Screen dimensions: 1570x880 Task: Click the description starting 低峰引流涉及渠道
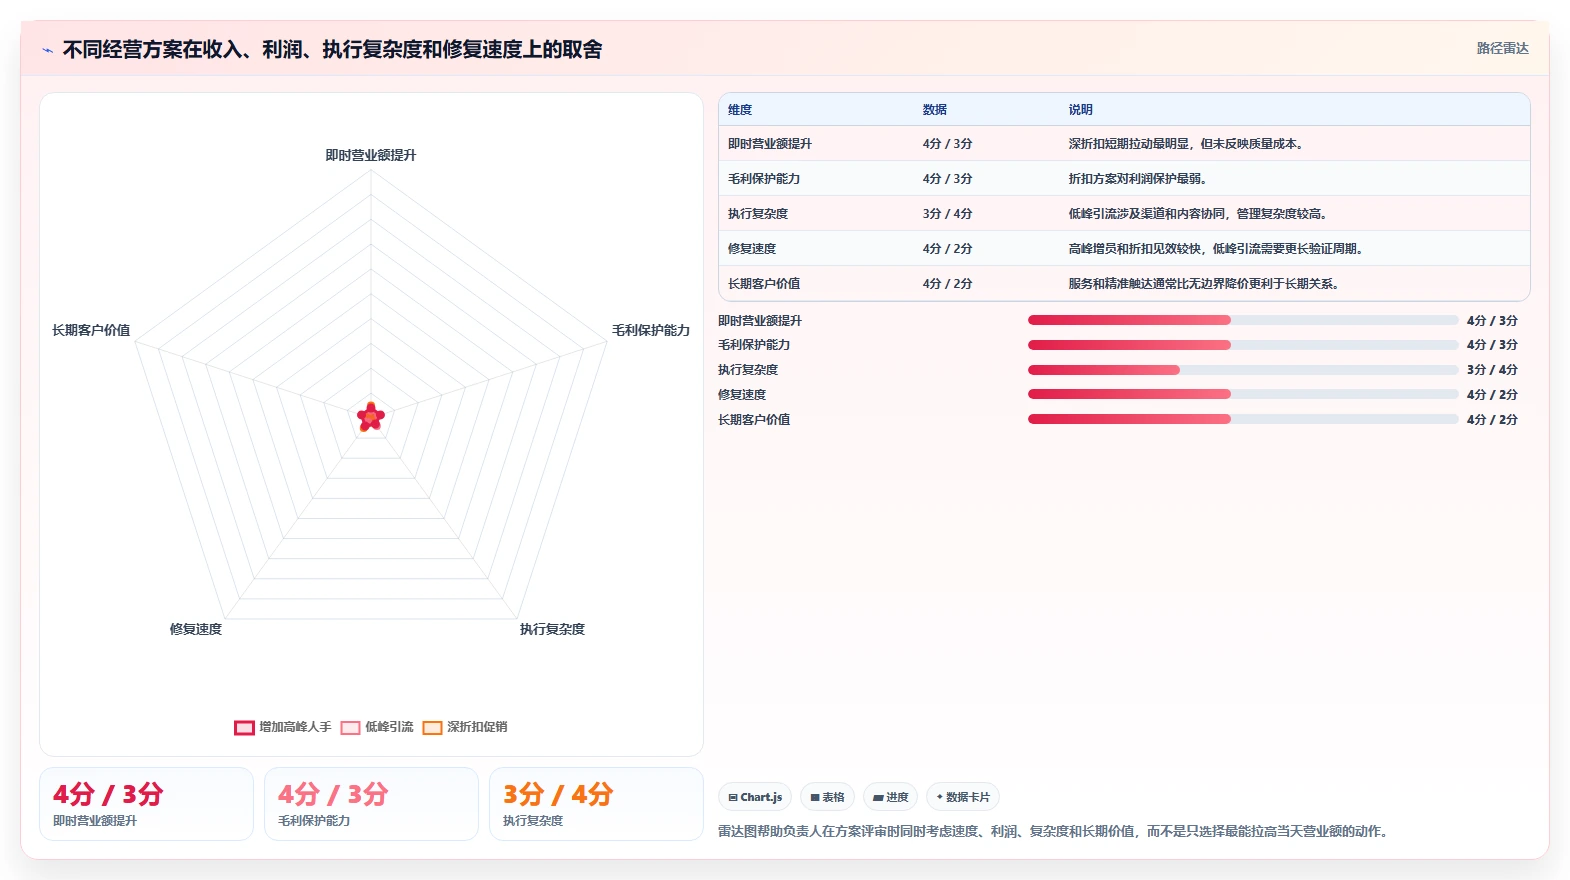1200,214
